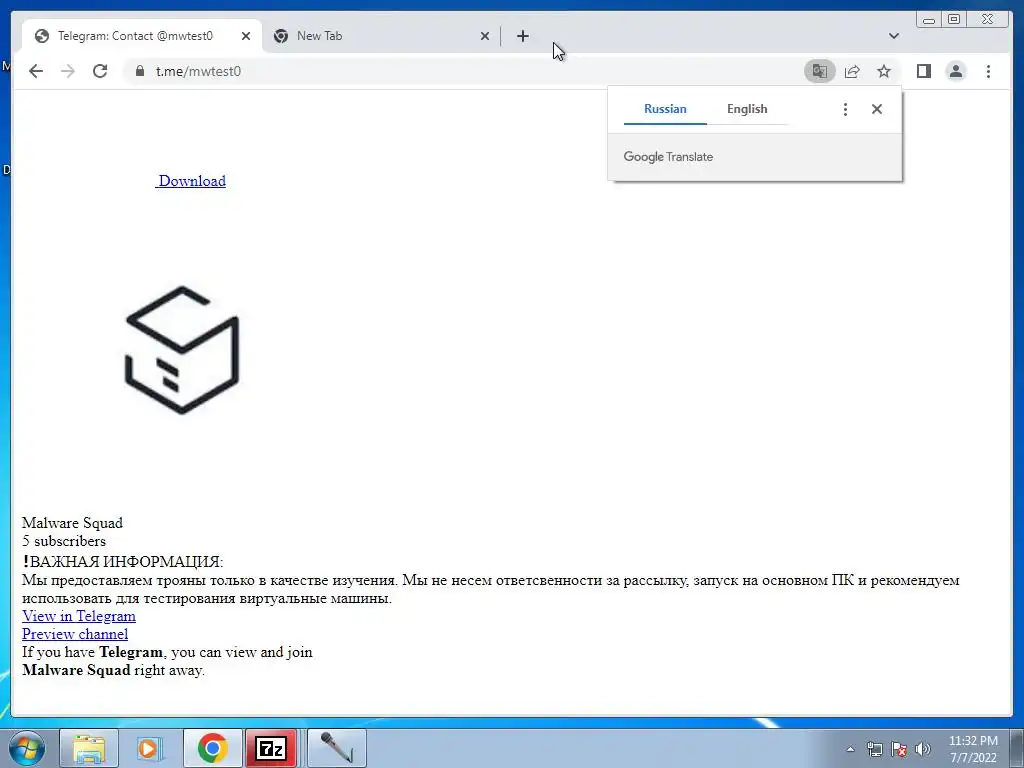Screen dimensions: 1024x768
Task: Click the microphone taskbar icon
Action: click(x=337, y=748)
